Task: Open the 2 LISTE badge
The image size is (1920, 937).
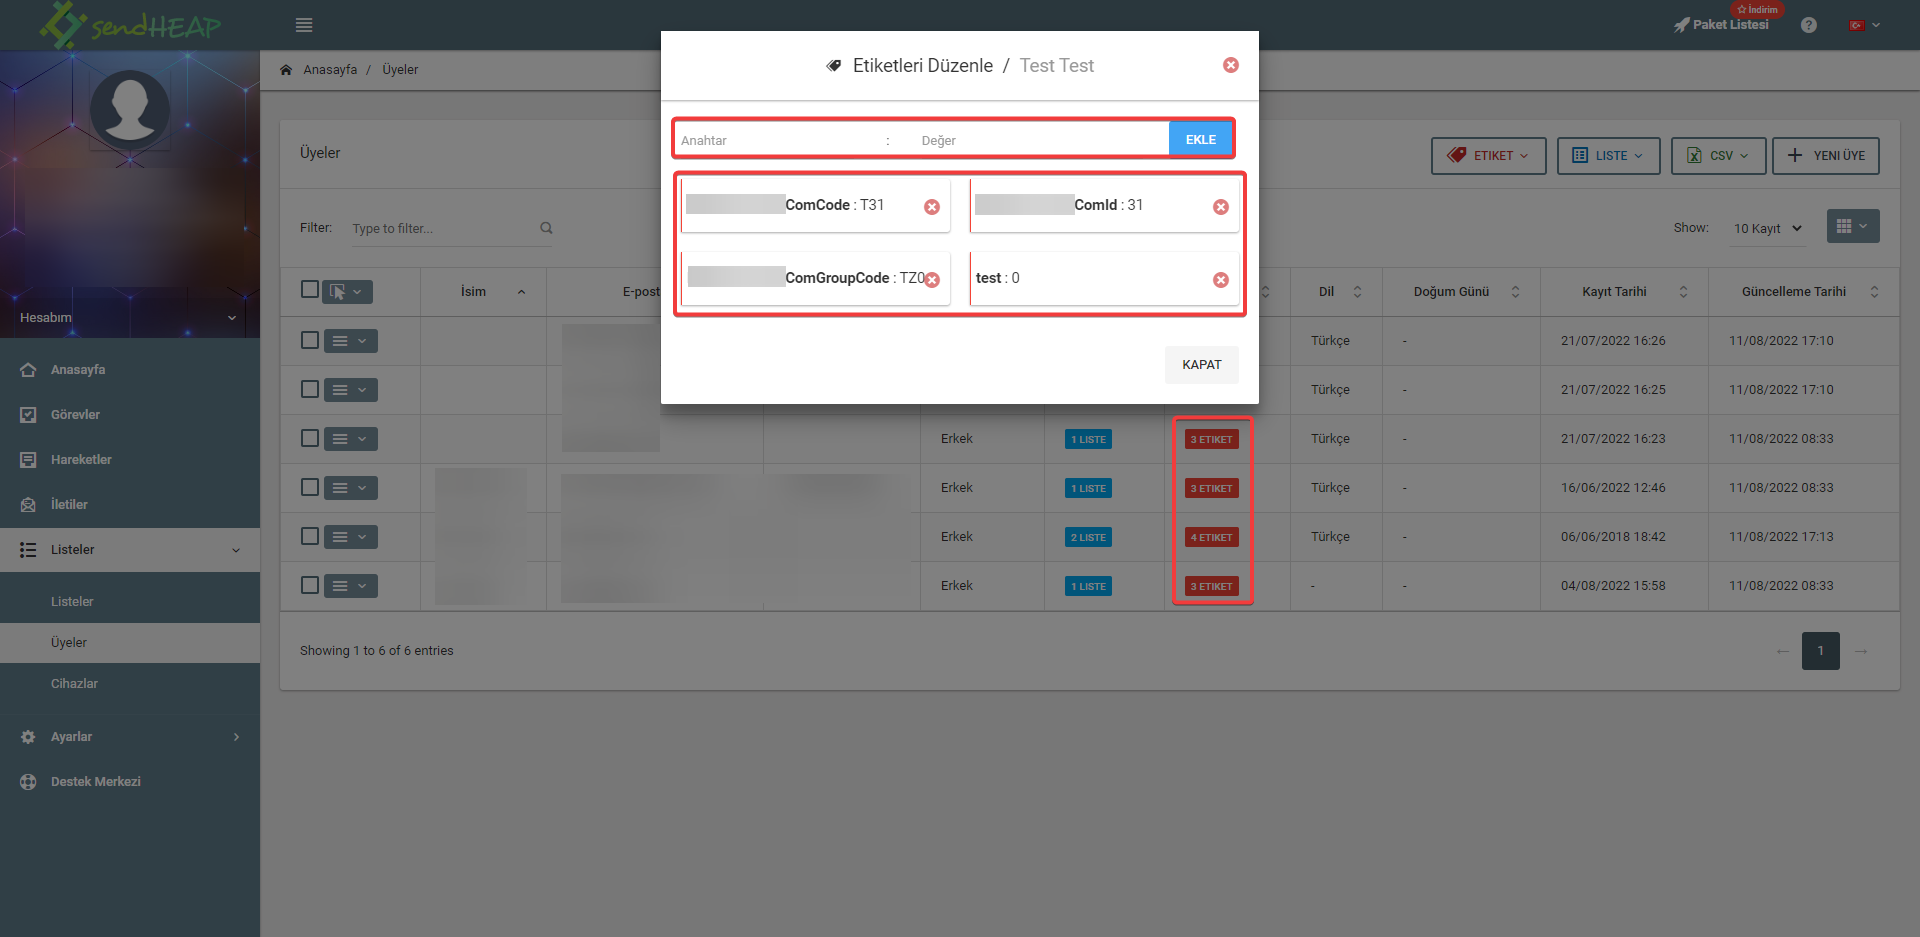Action: click(1088, 538)
